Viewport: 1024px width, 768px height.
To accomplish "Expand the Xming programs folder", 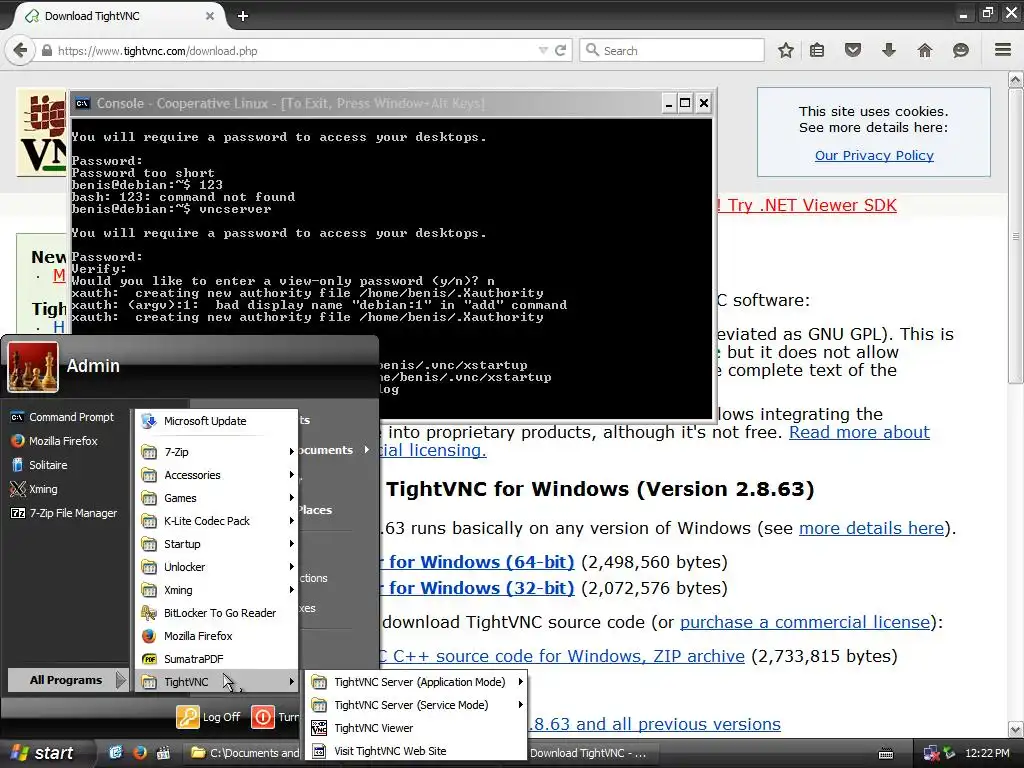I will tap(217, 590).
